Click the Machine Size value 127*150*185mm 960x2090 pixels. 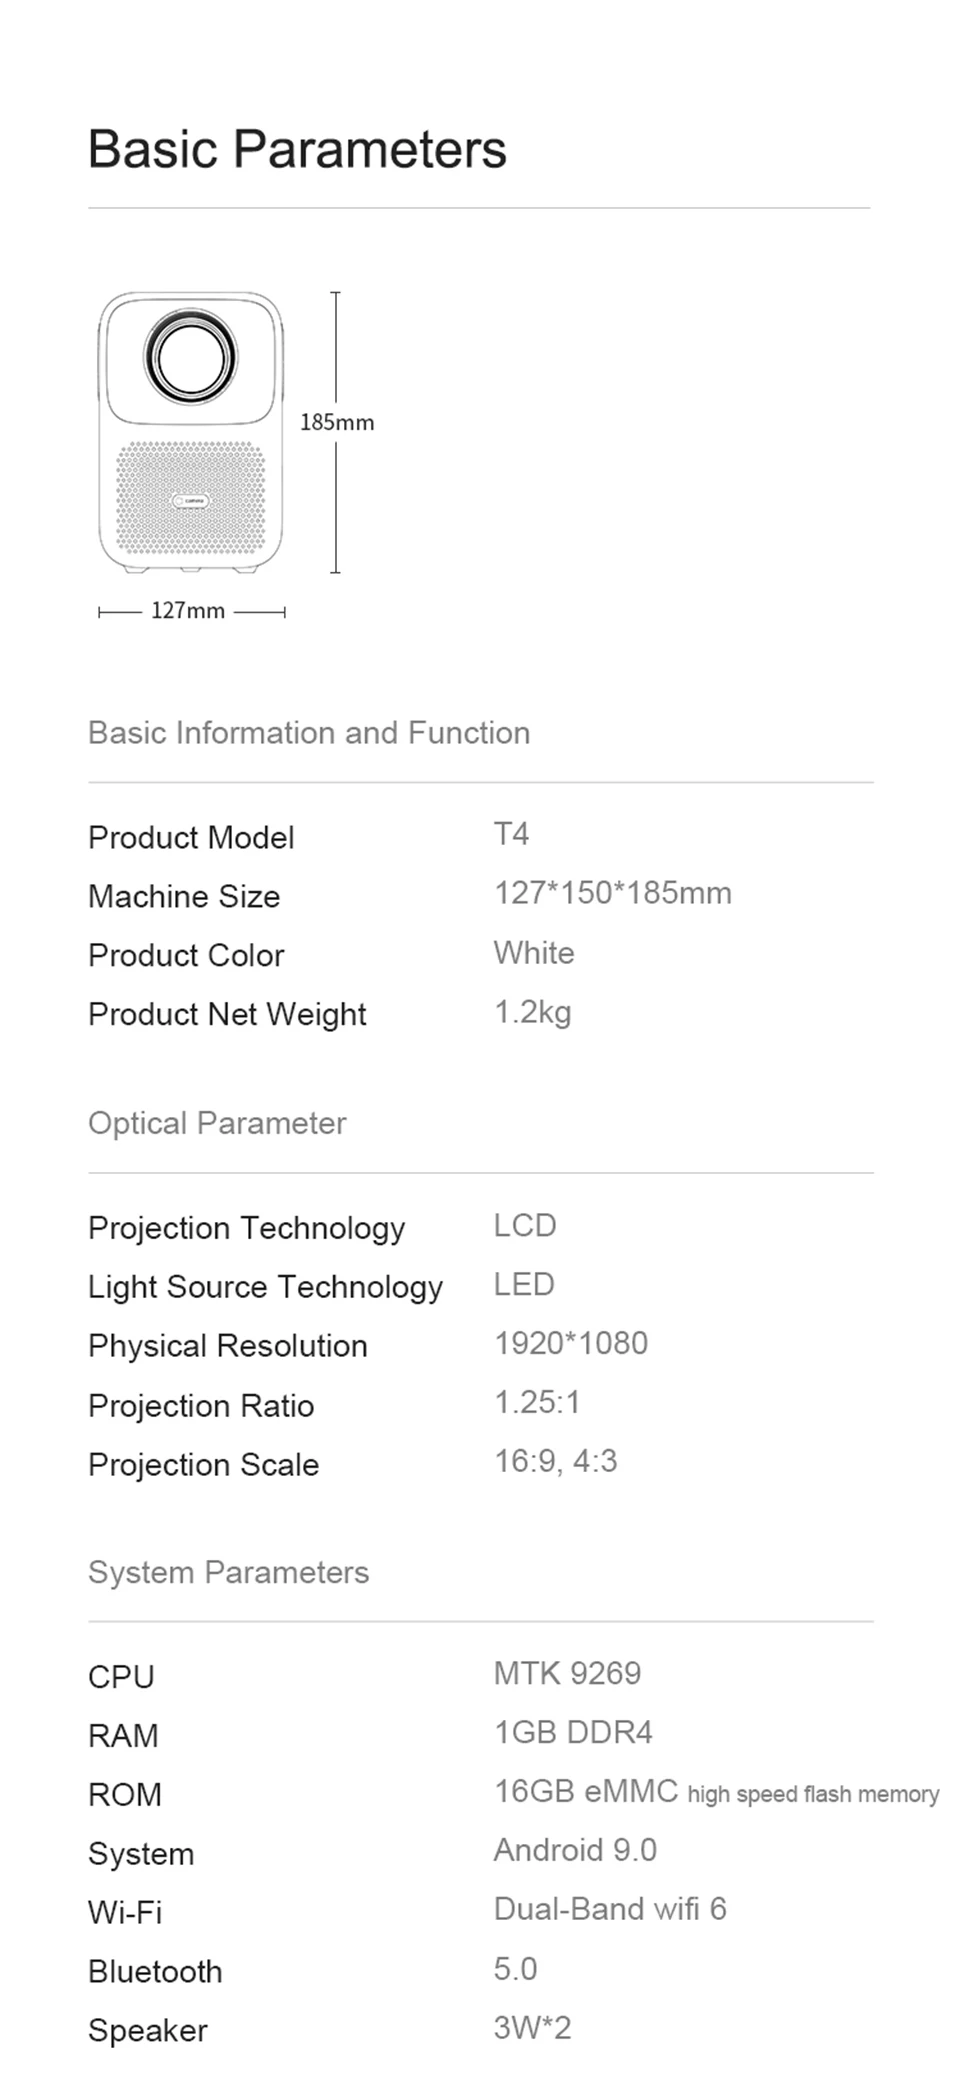tap(613, 893)
